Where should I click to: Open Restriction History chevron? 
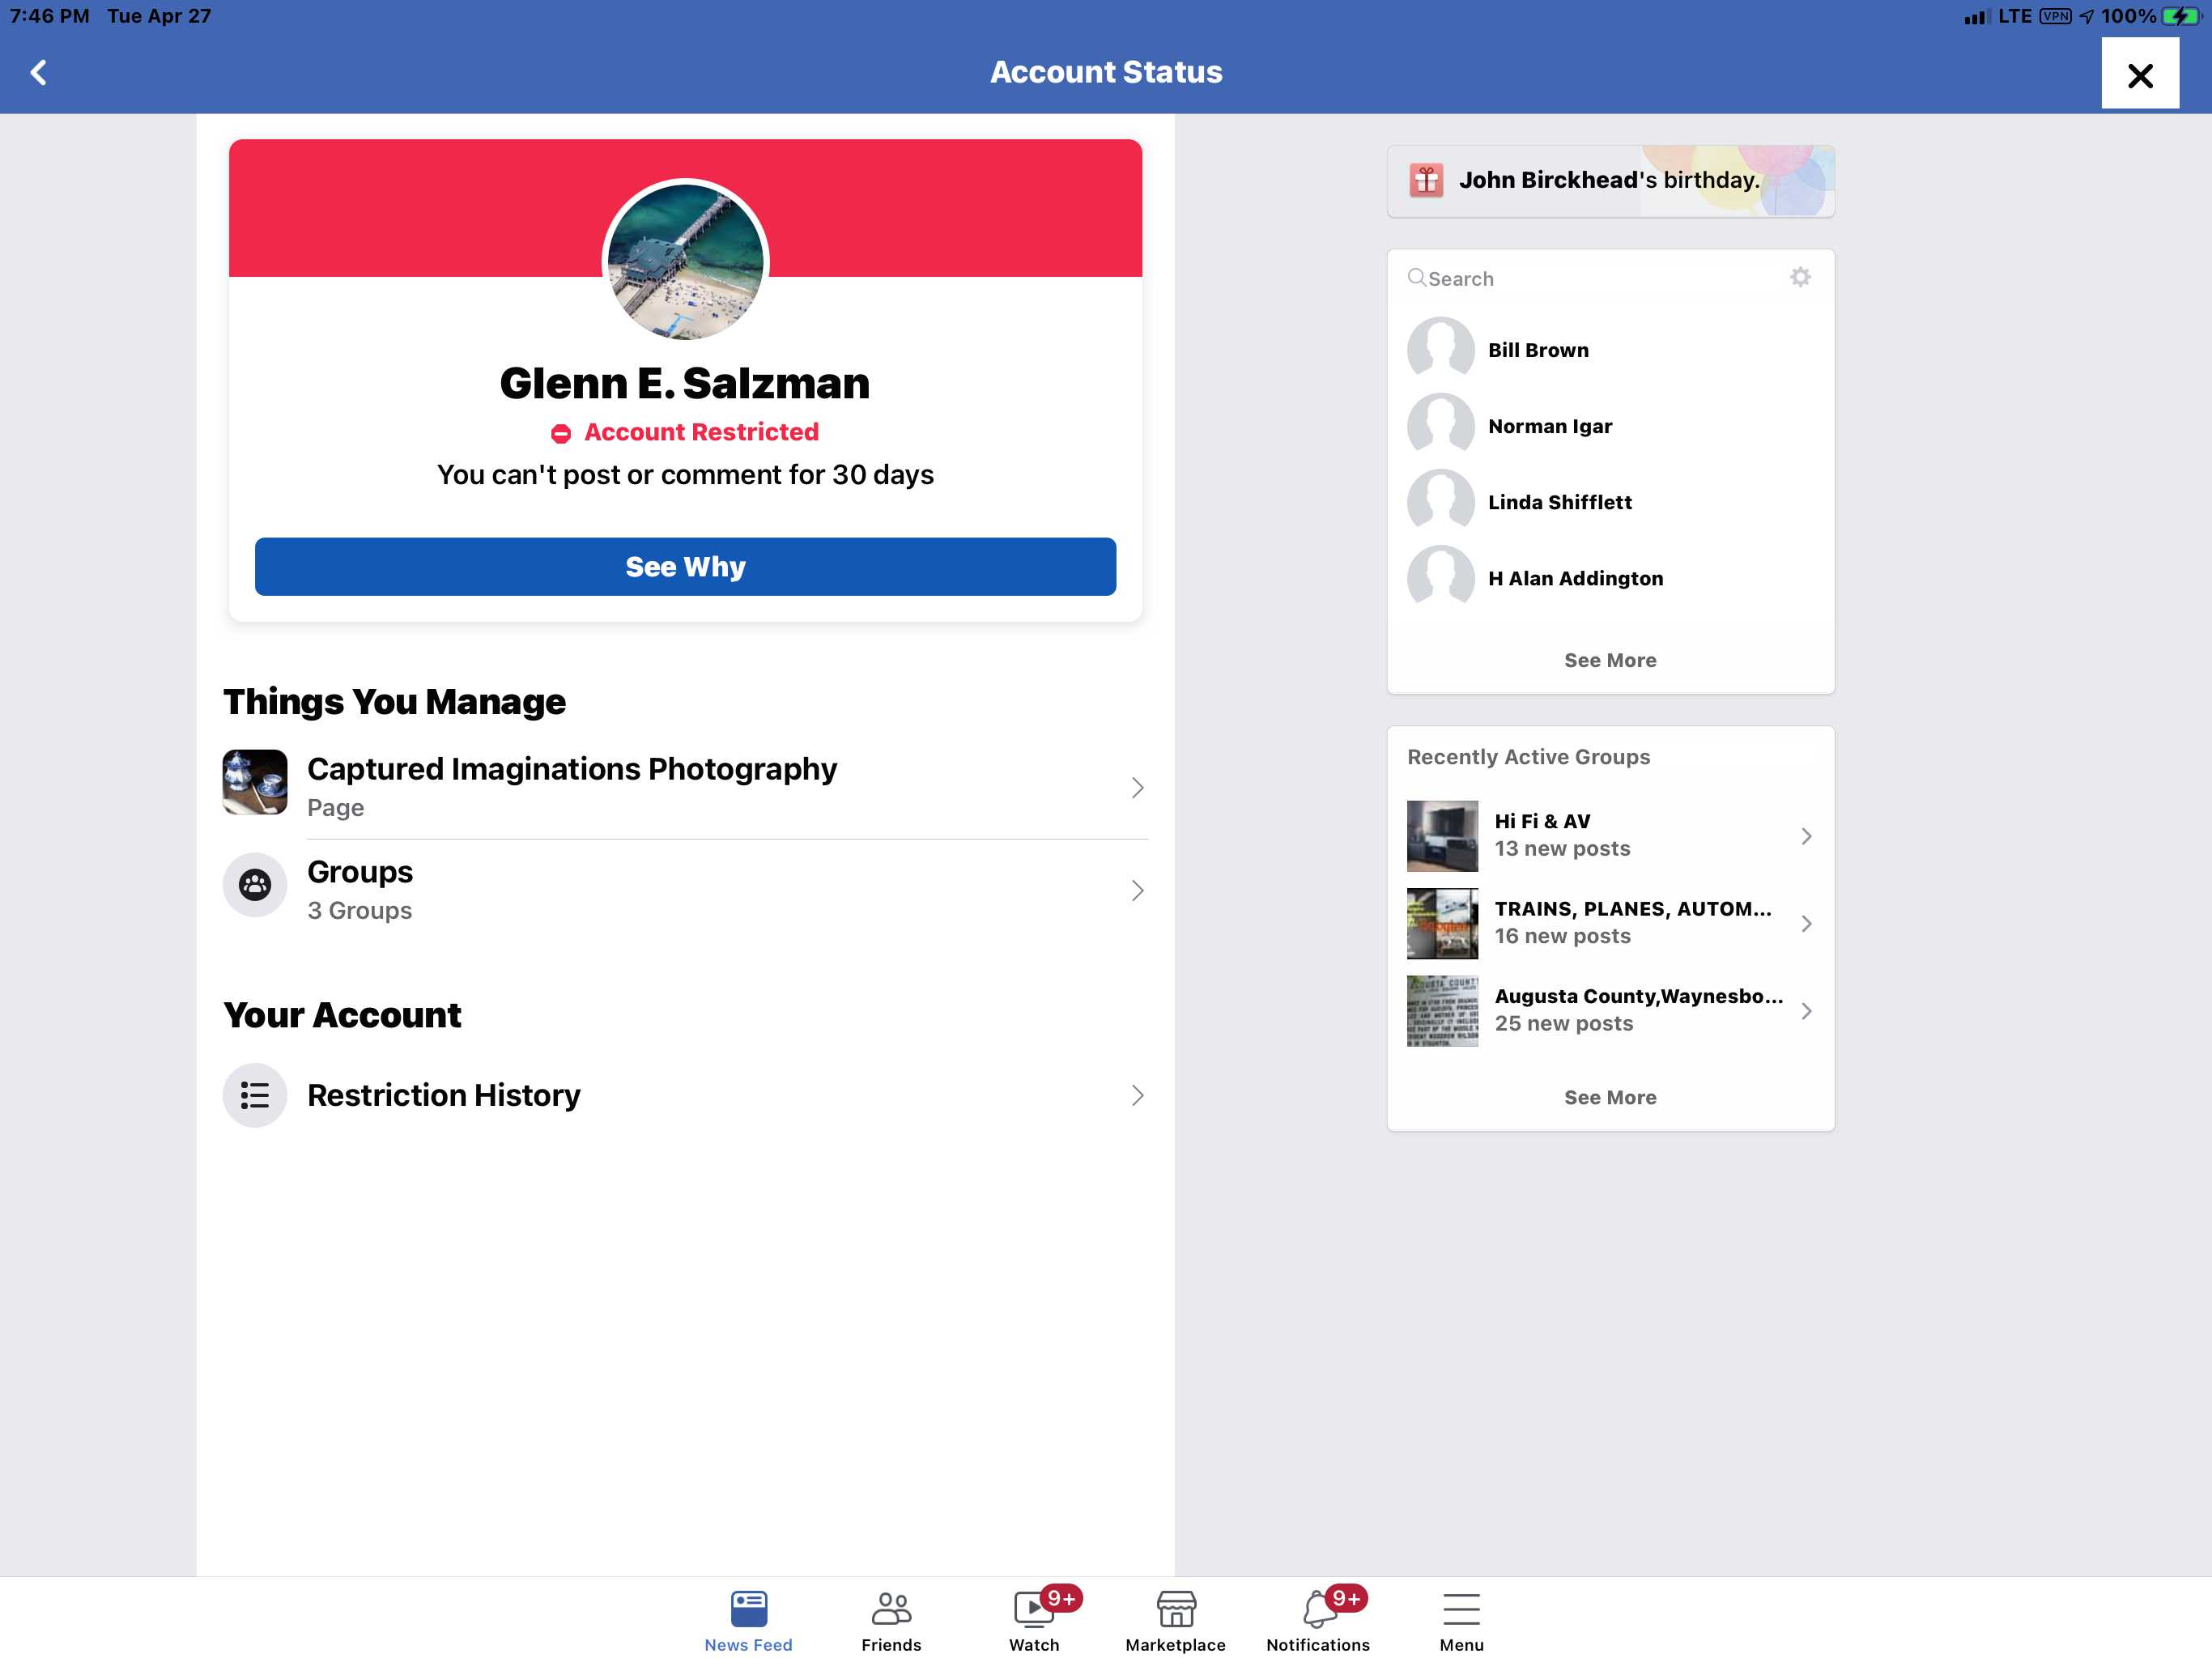[1137, 1095]
